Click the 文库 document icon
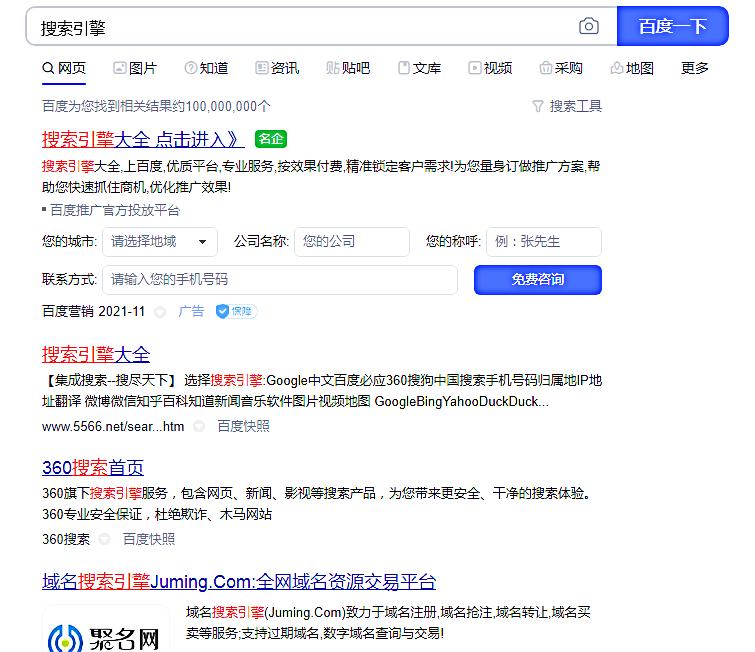Image resolution: width=755 pixels, height=652 pixels. [x=404, y=68]
